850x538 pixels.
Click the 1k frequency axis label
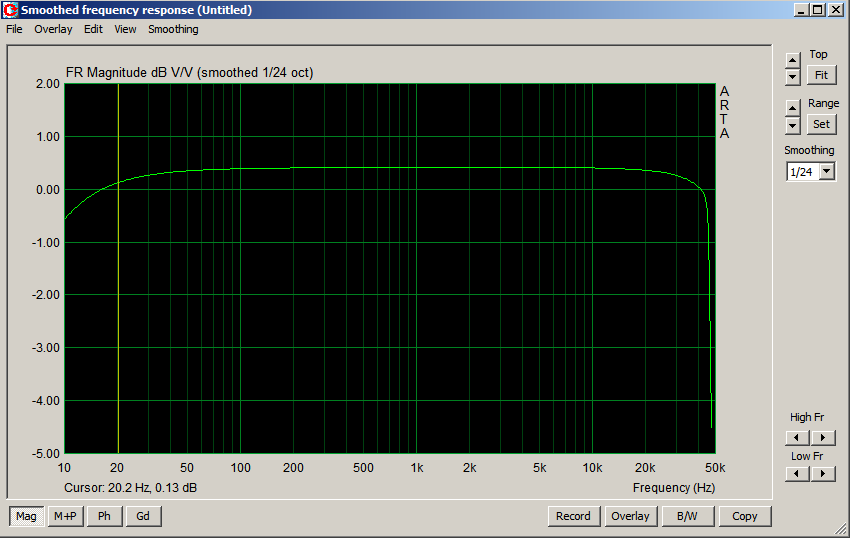click(x=416, y=468)
